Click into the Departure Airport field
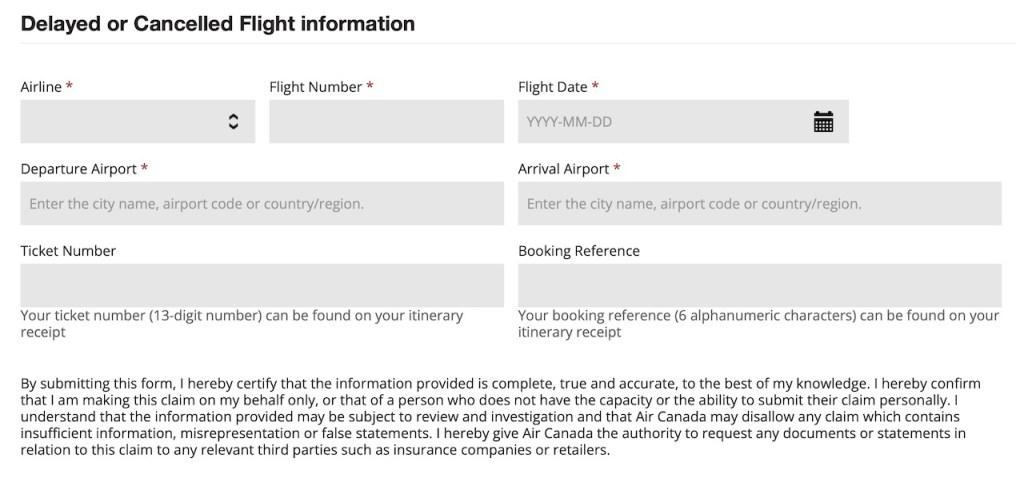The width and height of the screenshot is (1024, 494). click(262, 204)
